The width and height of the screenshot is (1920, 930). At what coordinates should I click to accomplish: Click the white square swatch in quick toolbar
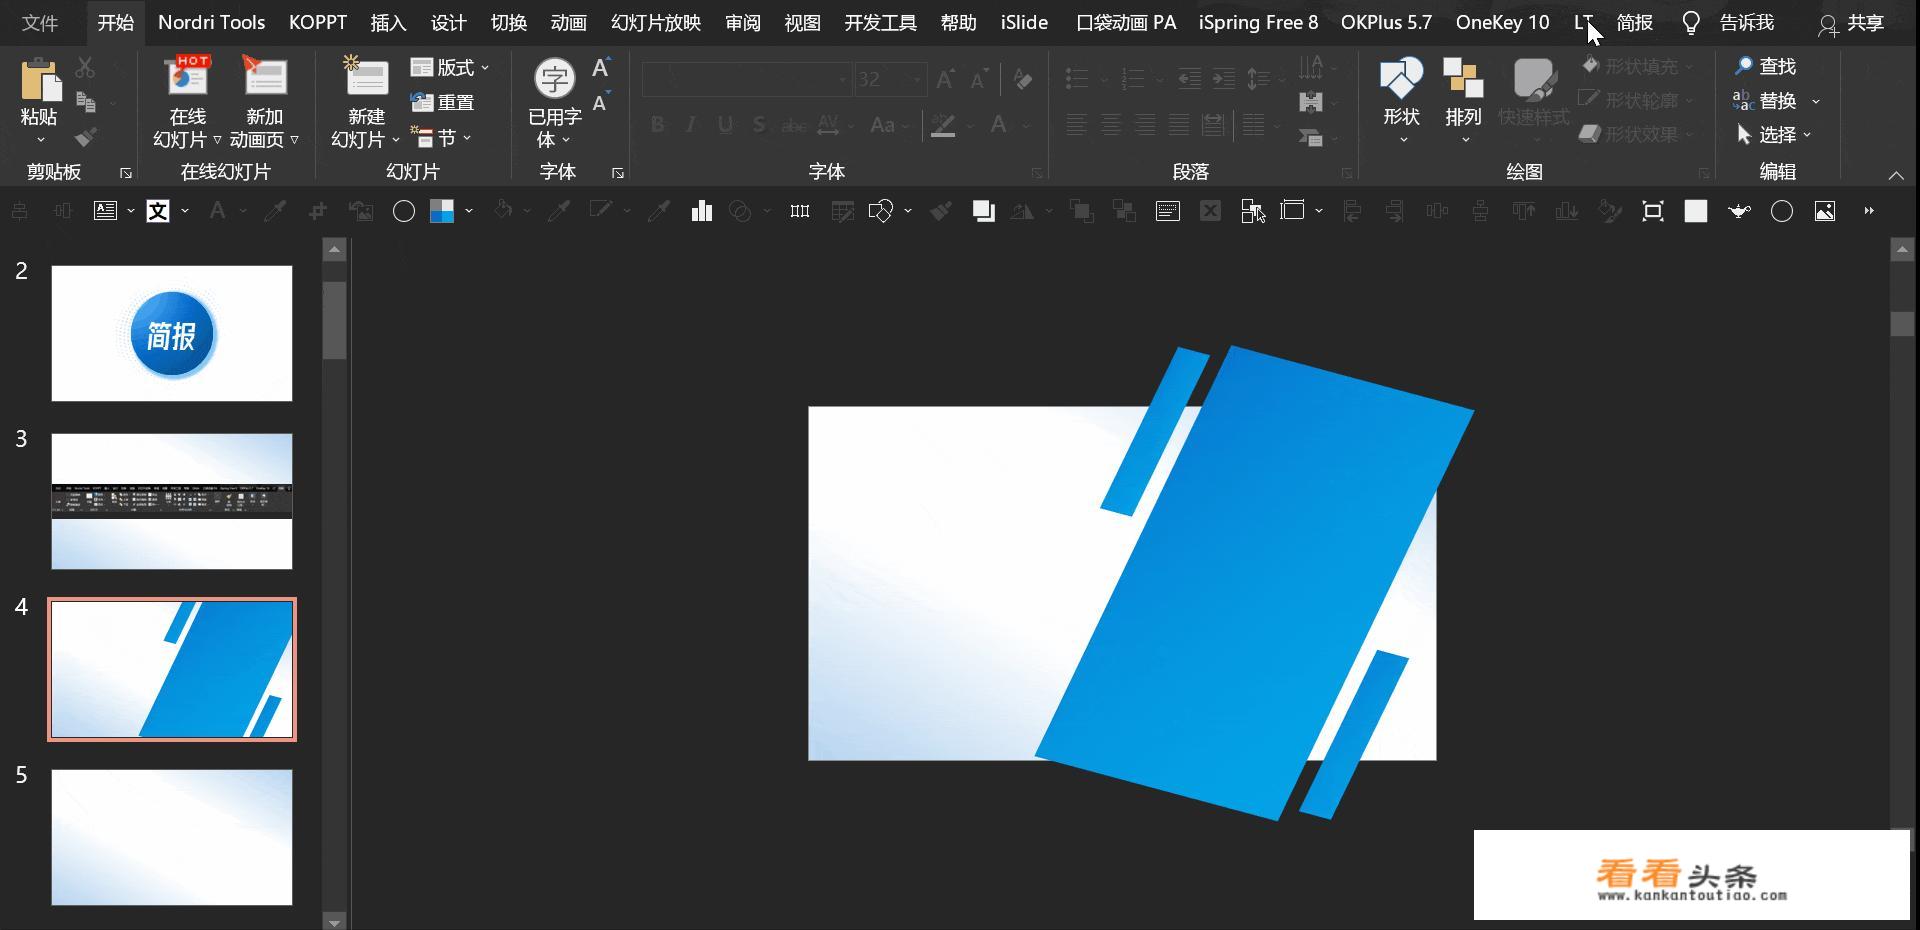point(1696,211)
